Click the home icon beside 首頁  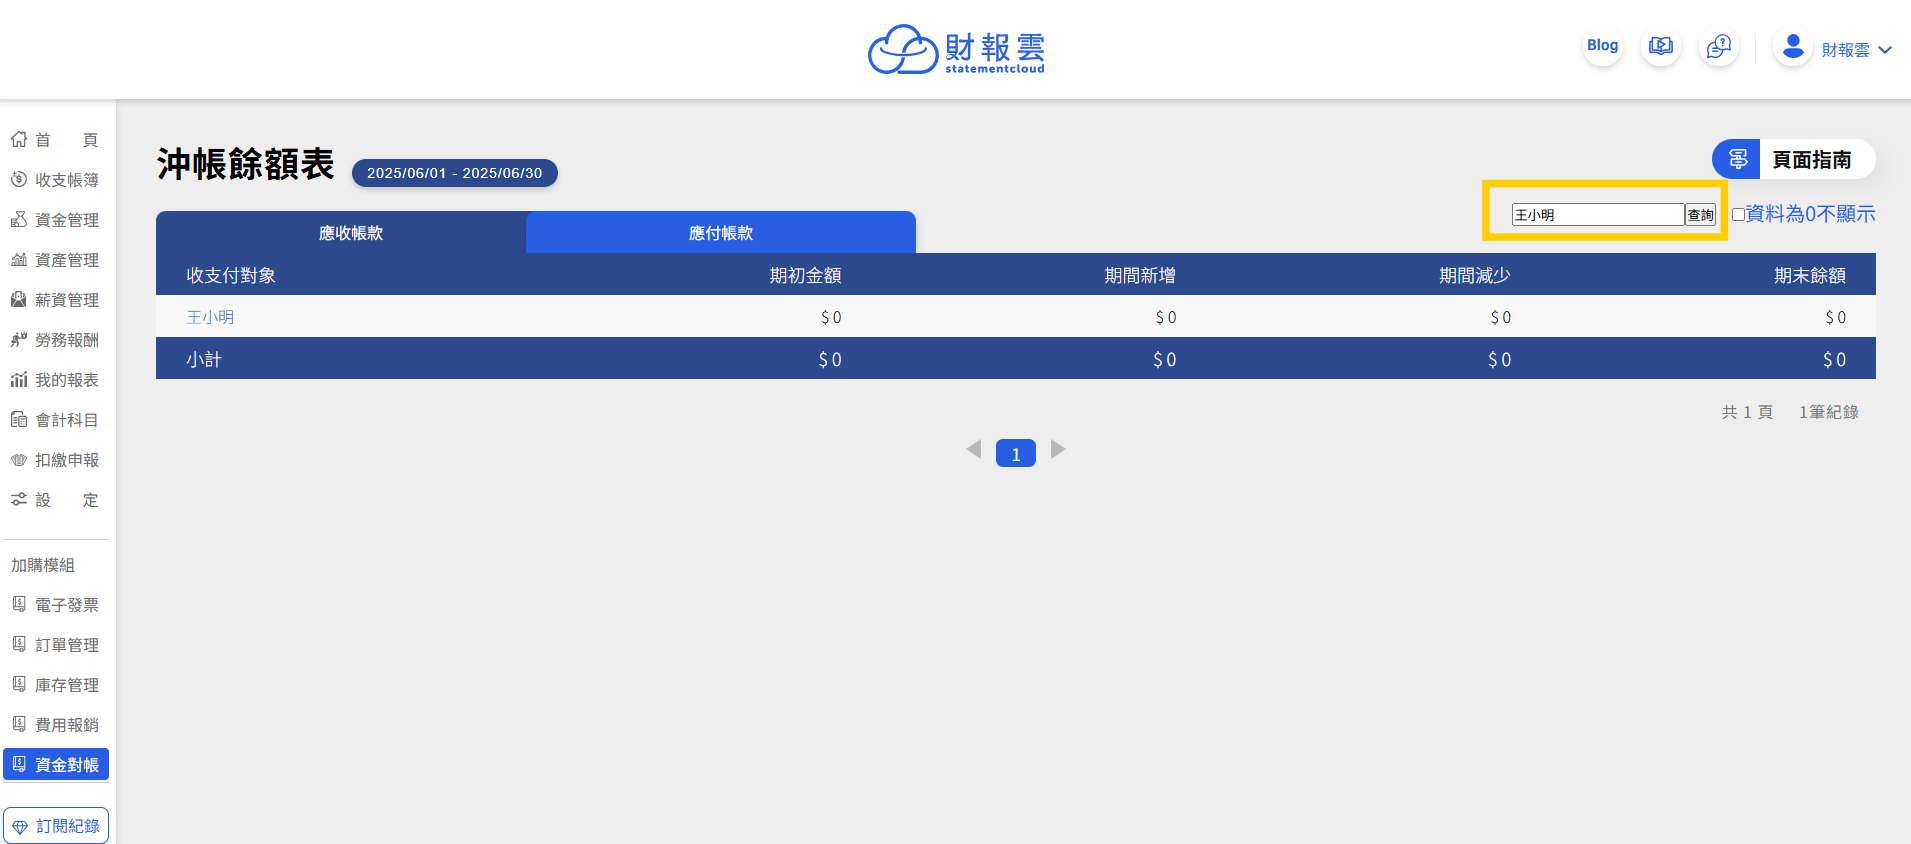click(19, 139)
